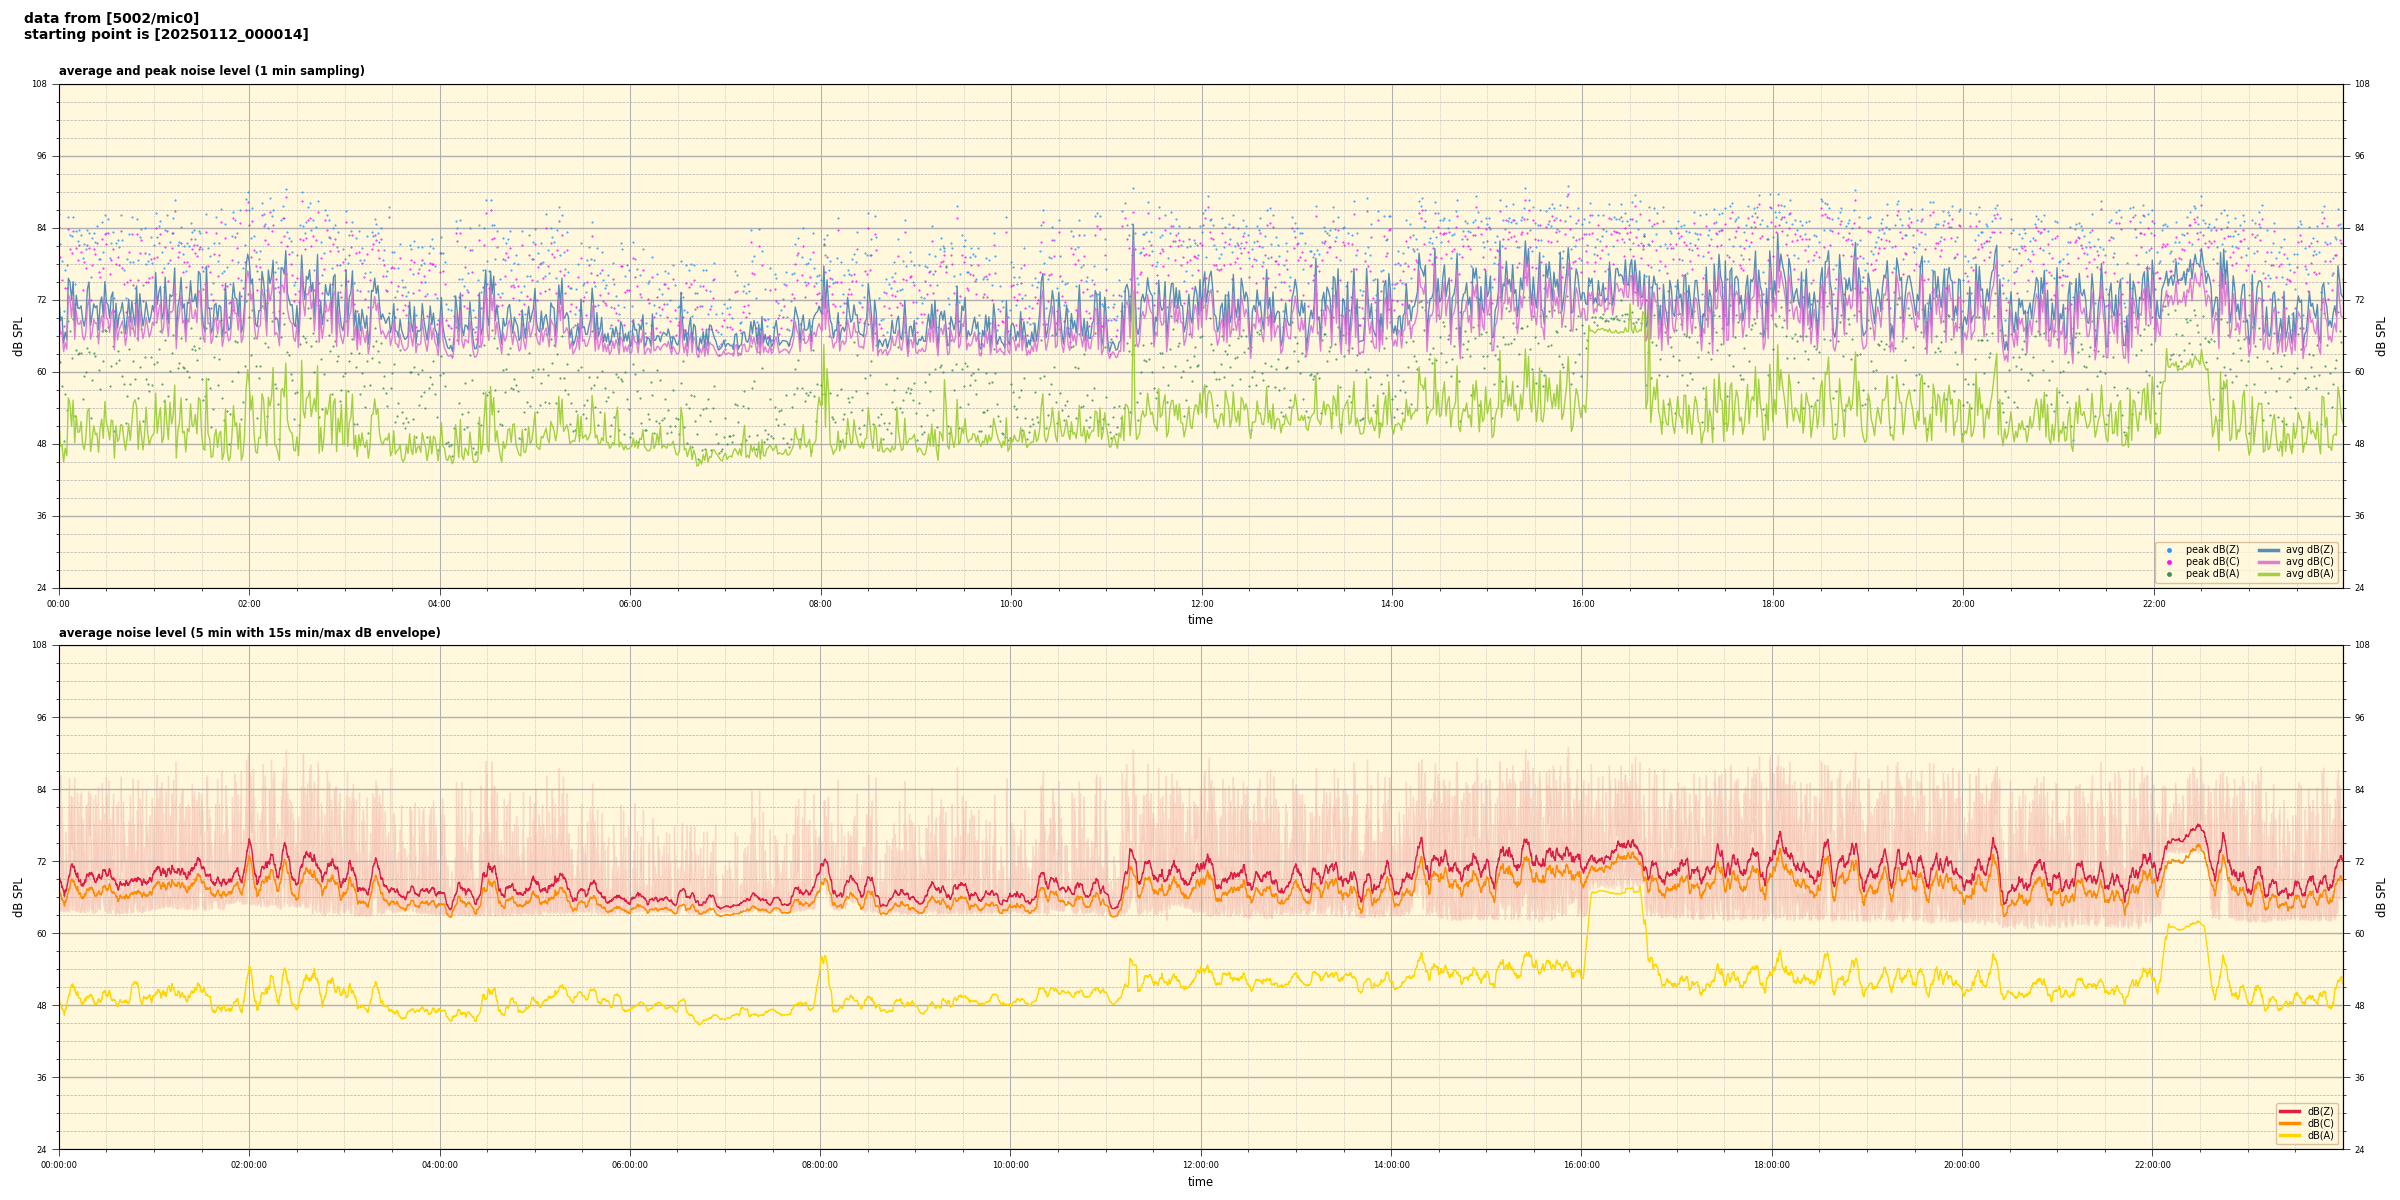The height and width of the screenshot is (1200, 2400).
Task: Click the avg dB(C) legend line
Action: click(2269, 562)
